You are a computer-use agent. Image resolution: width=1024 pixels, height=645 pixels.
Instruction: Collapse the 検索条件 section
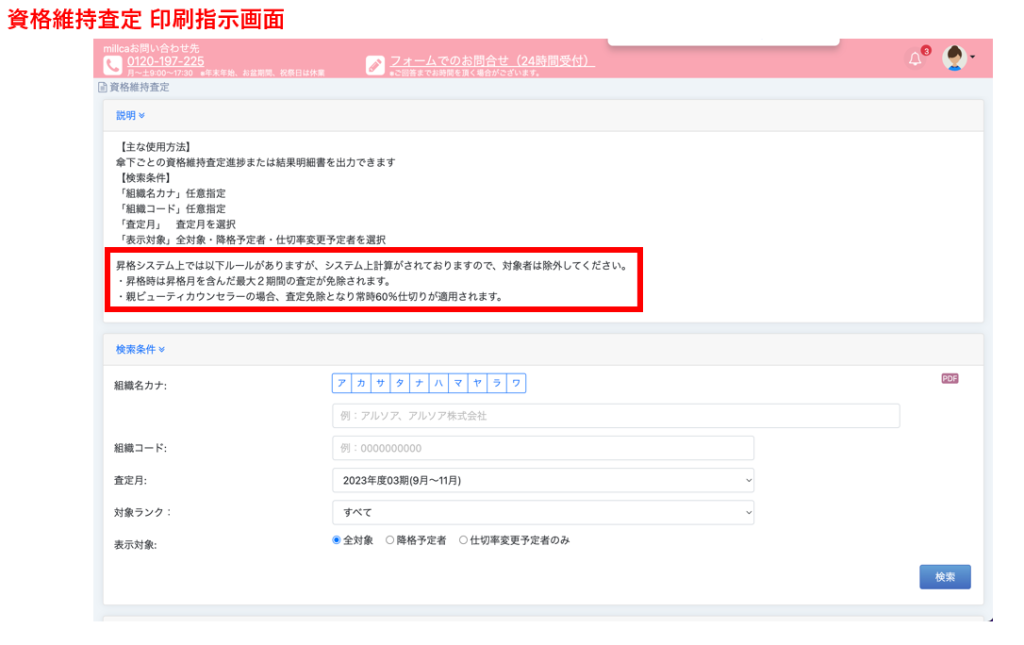pyautogui.click(x=140, y=349)
